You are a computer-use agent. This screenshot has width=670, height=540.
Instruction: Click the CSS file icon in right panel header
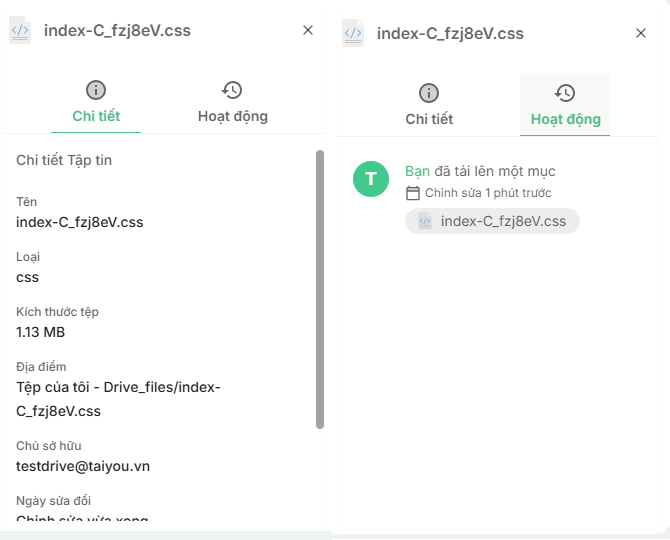353,33
